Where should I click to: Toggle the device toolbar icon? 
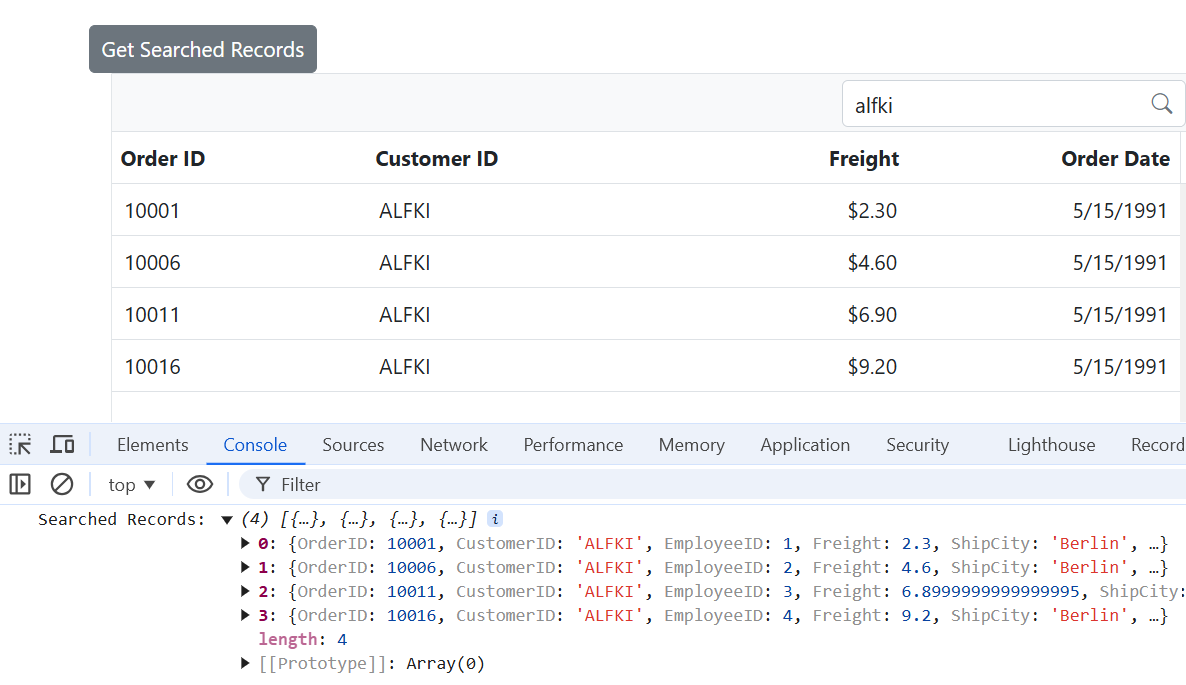(x=63, y=445)
